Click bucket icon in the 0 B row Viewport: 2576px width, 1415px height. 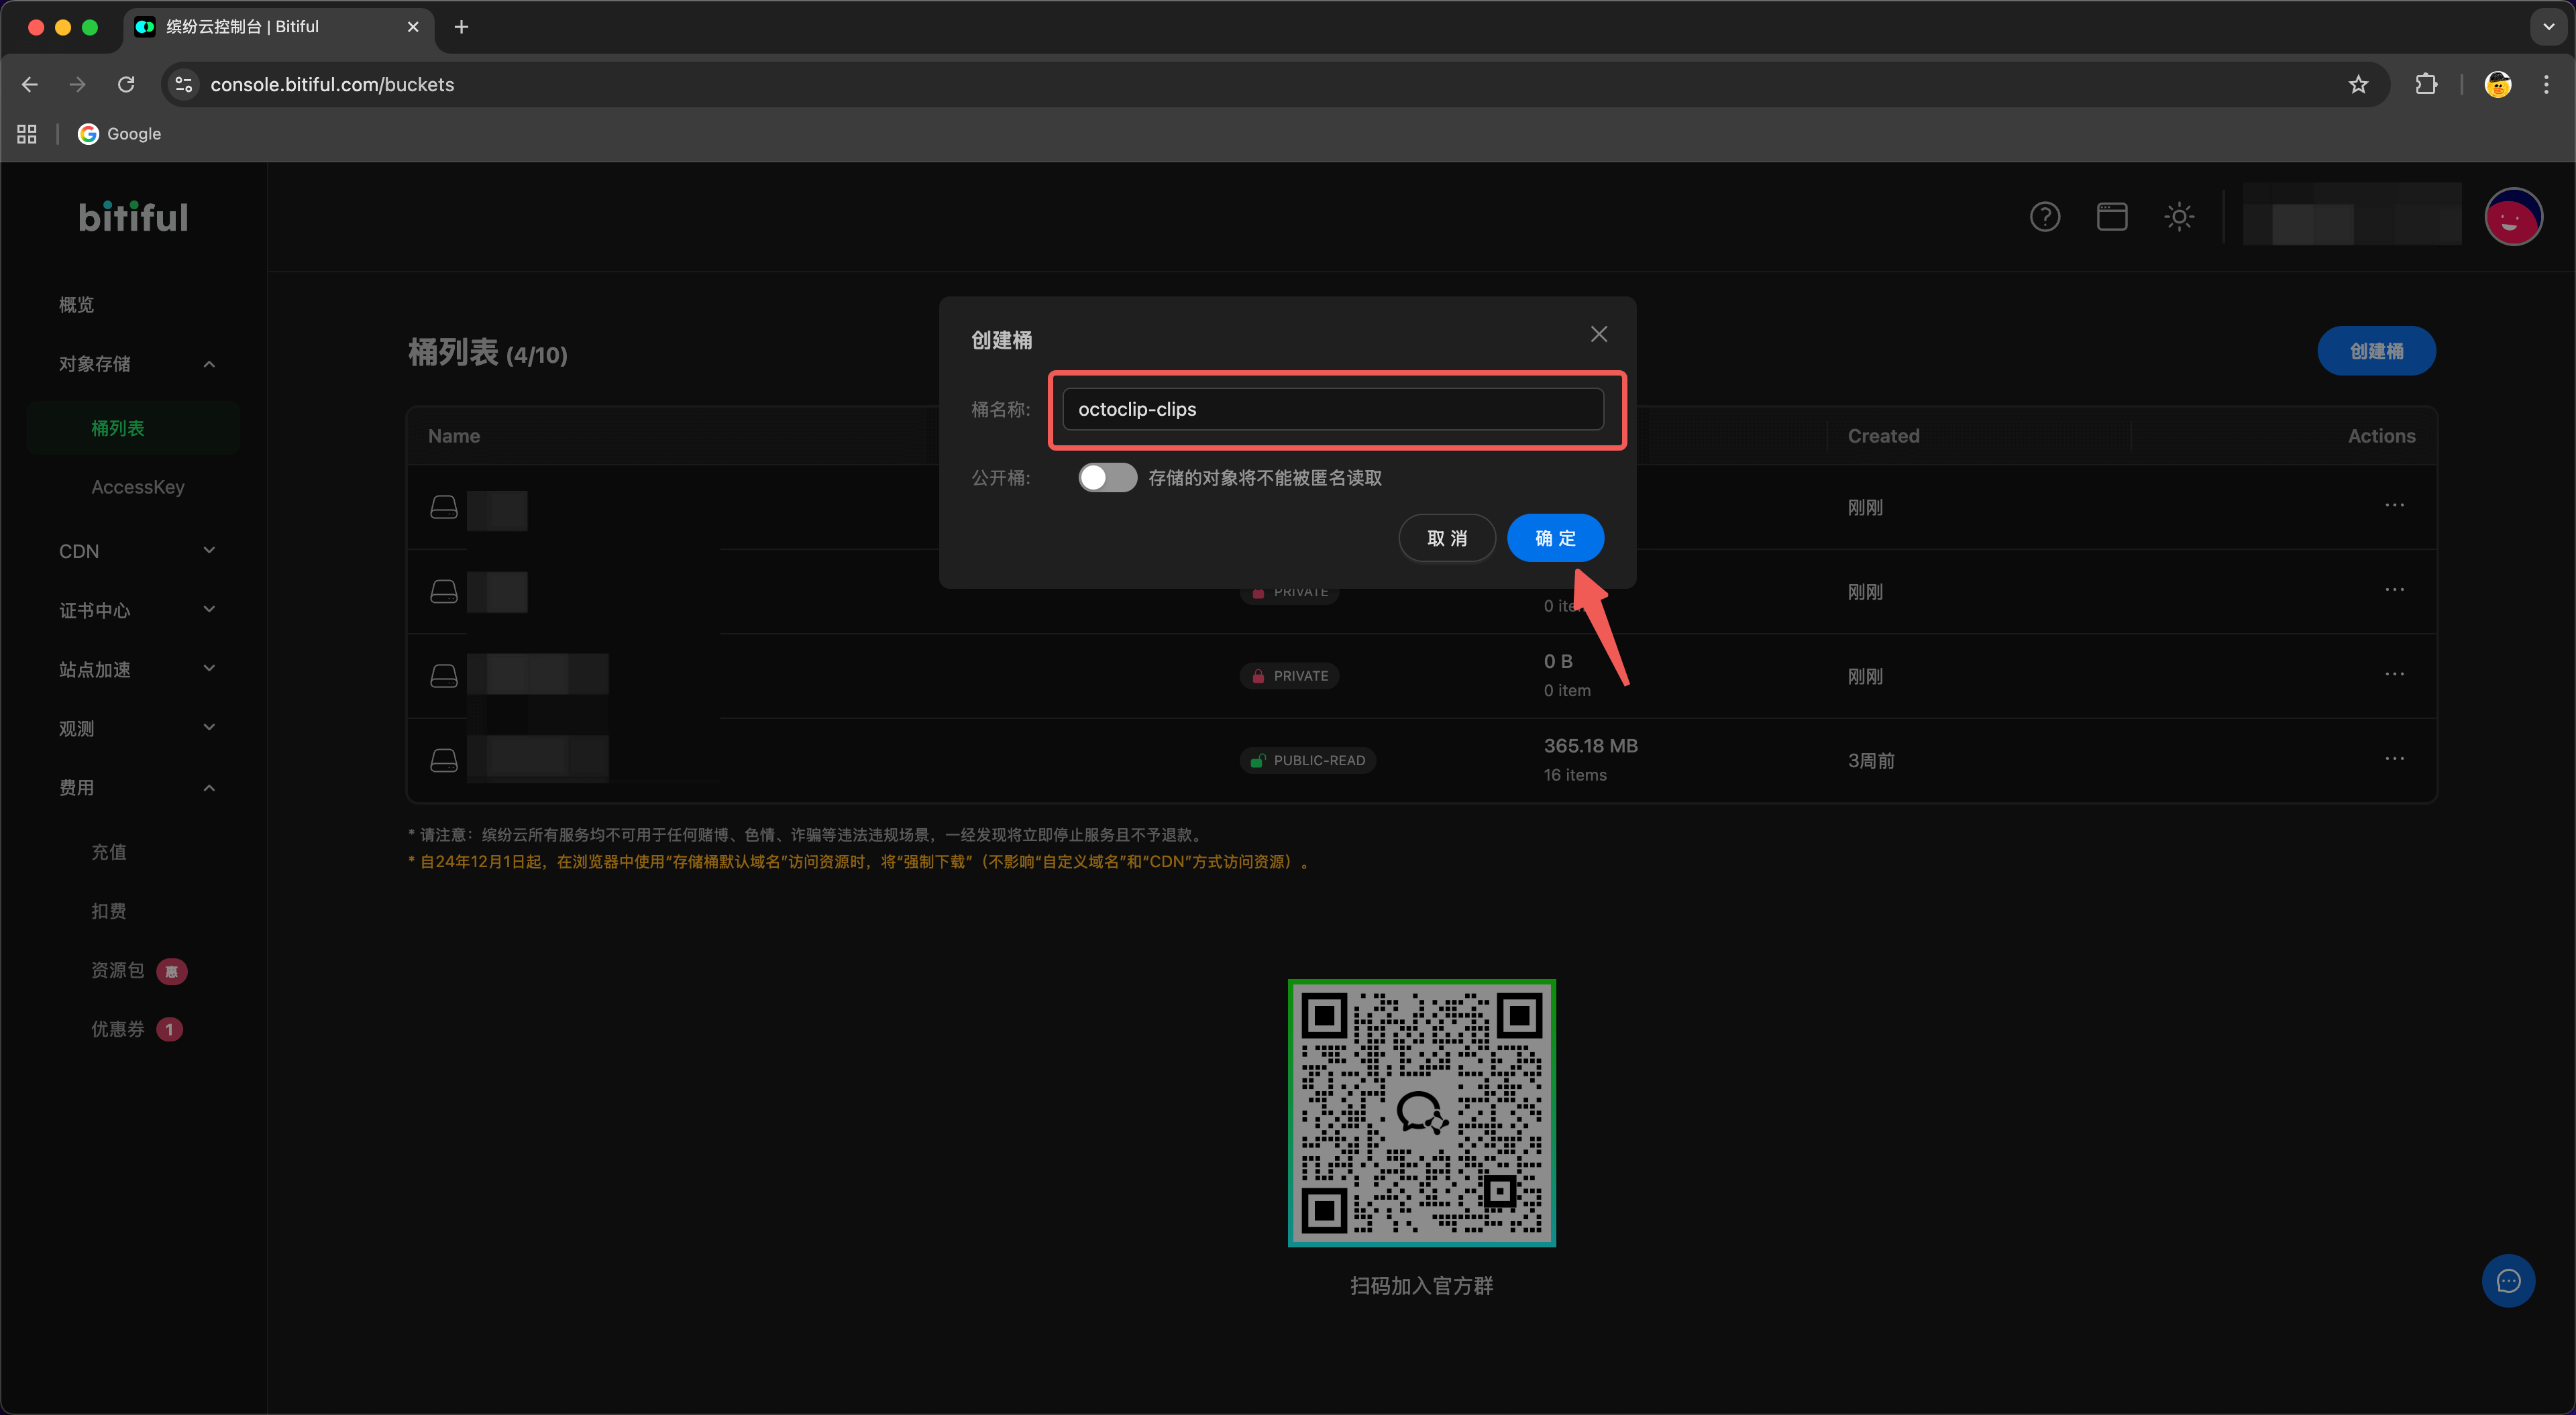coord(443,676)
